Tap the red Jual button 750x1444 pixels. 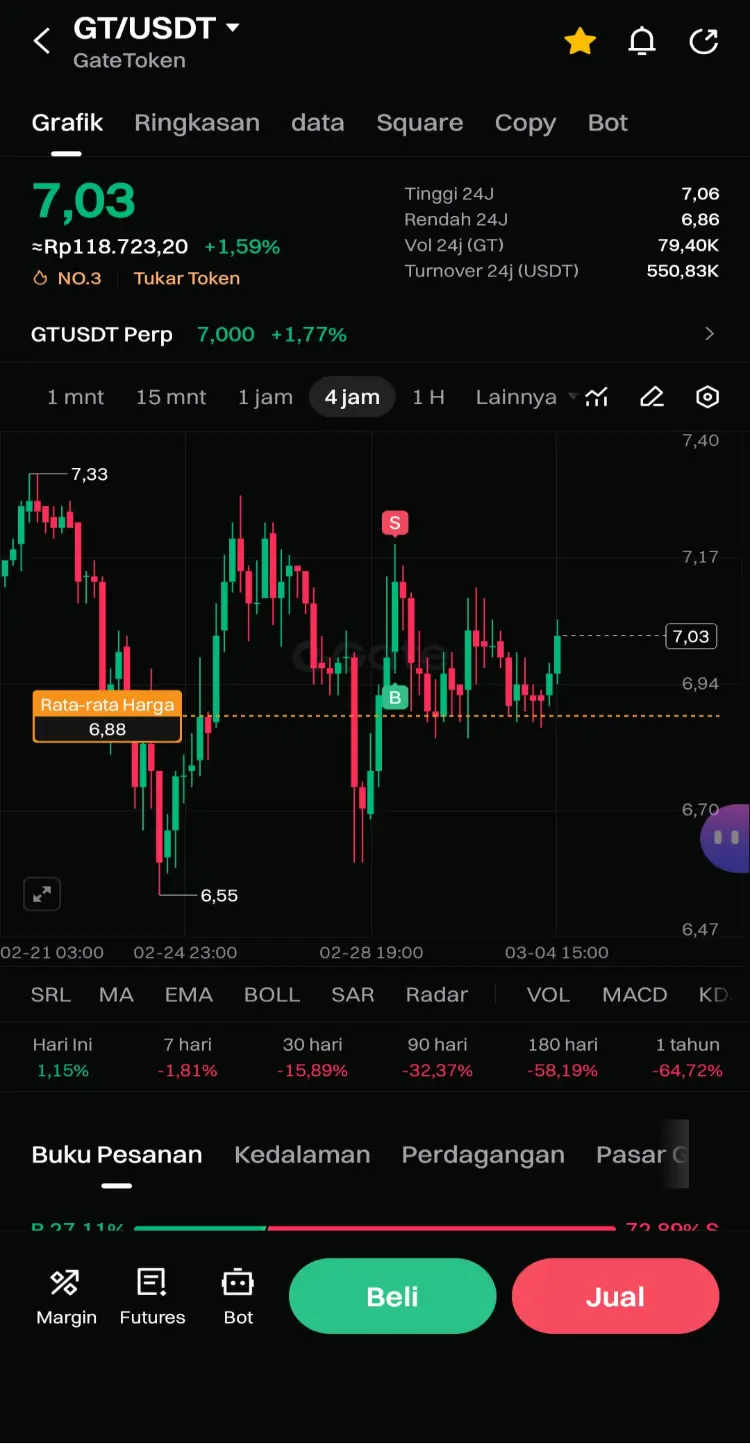(x=615, y=1296)
